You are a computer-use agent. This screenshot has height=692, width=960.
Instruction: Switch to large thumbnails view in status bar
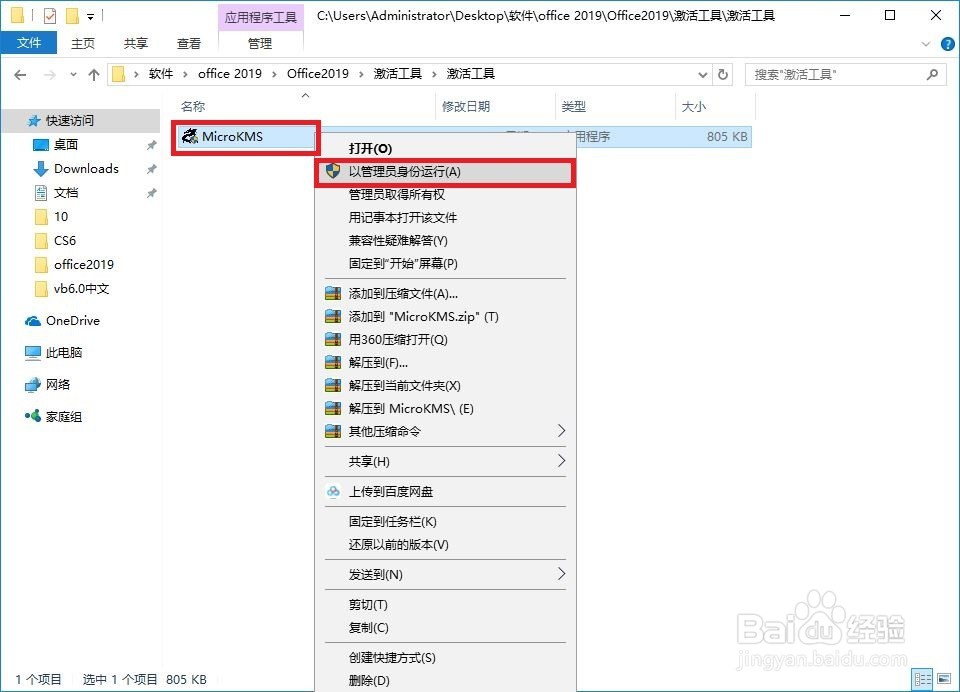point(944,678)
